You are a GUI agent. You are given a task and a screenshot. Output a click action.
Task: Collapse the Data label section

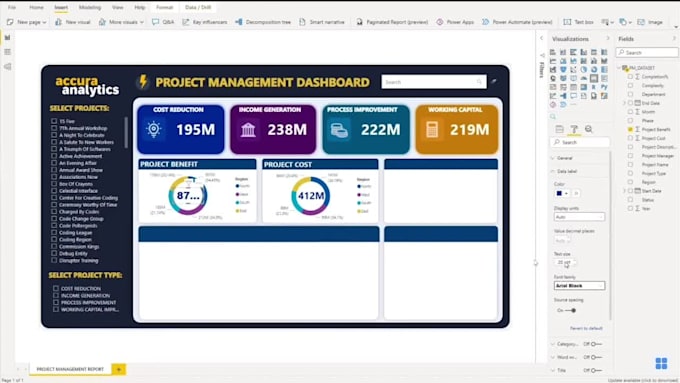click(x=553, y=171)
